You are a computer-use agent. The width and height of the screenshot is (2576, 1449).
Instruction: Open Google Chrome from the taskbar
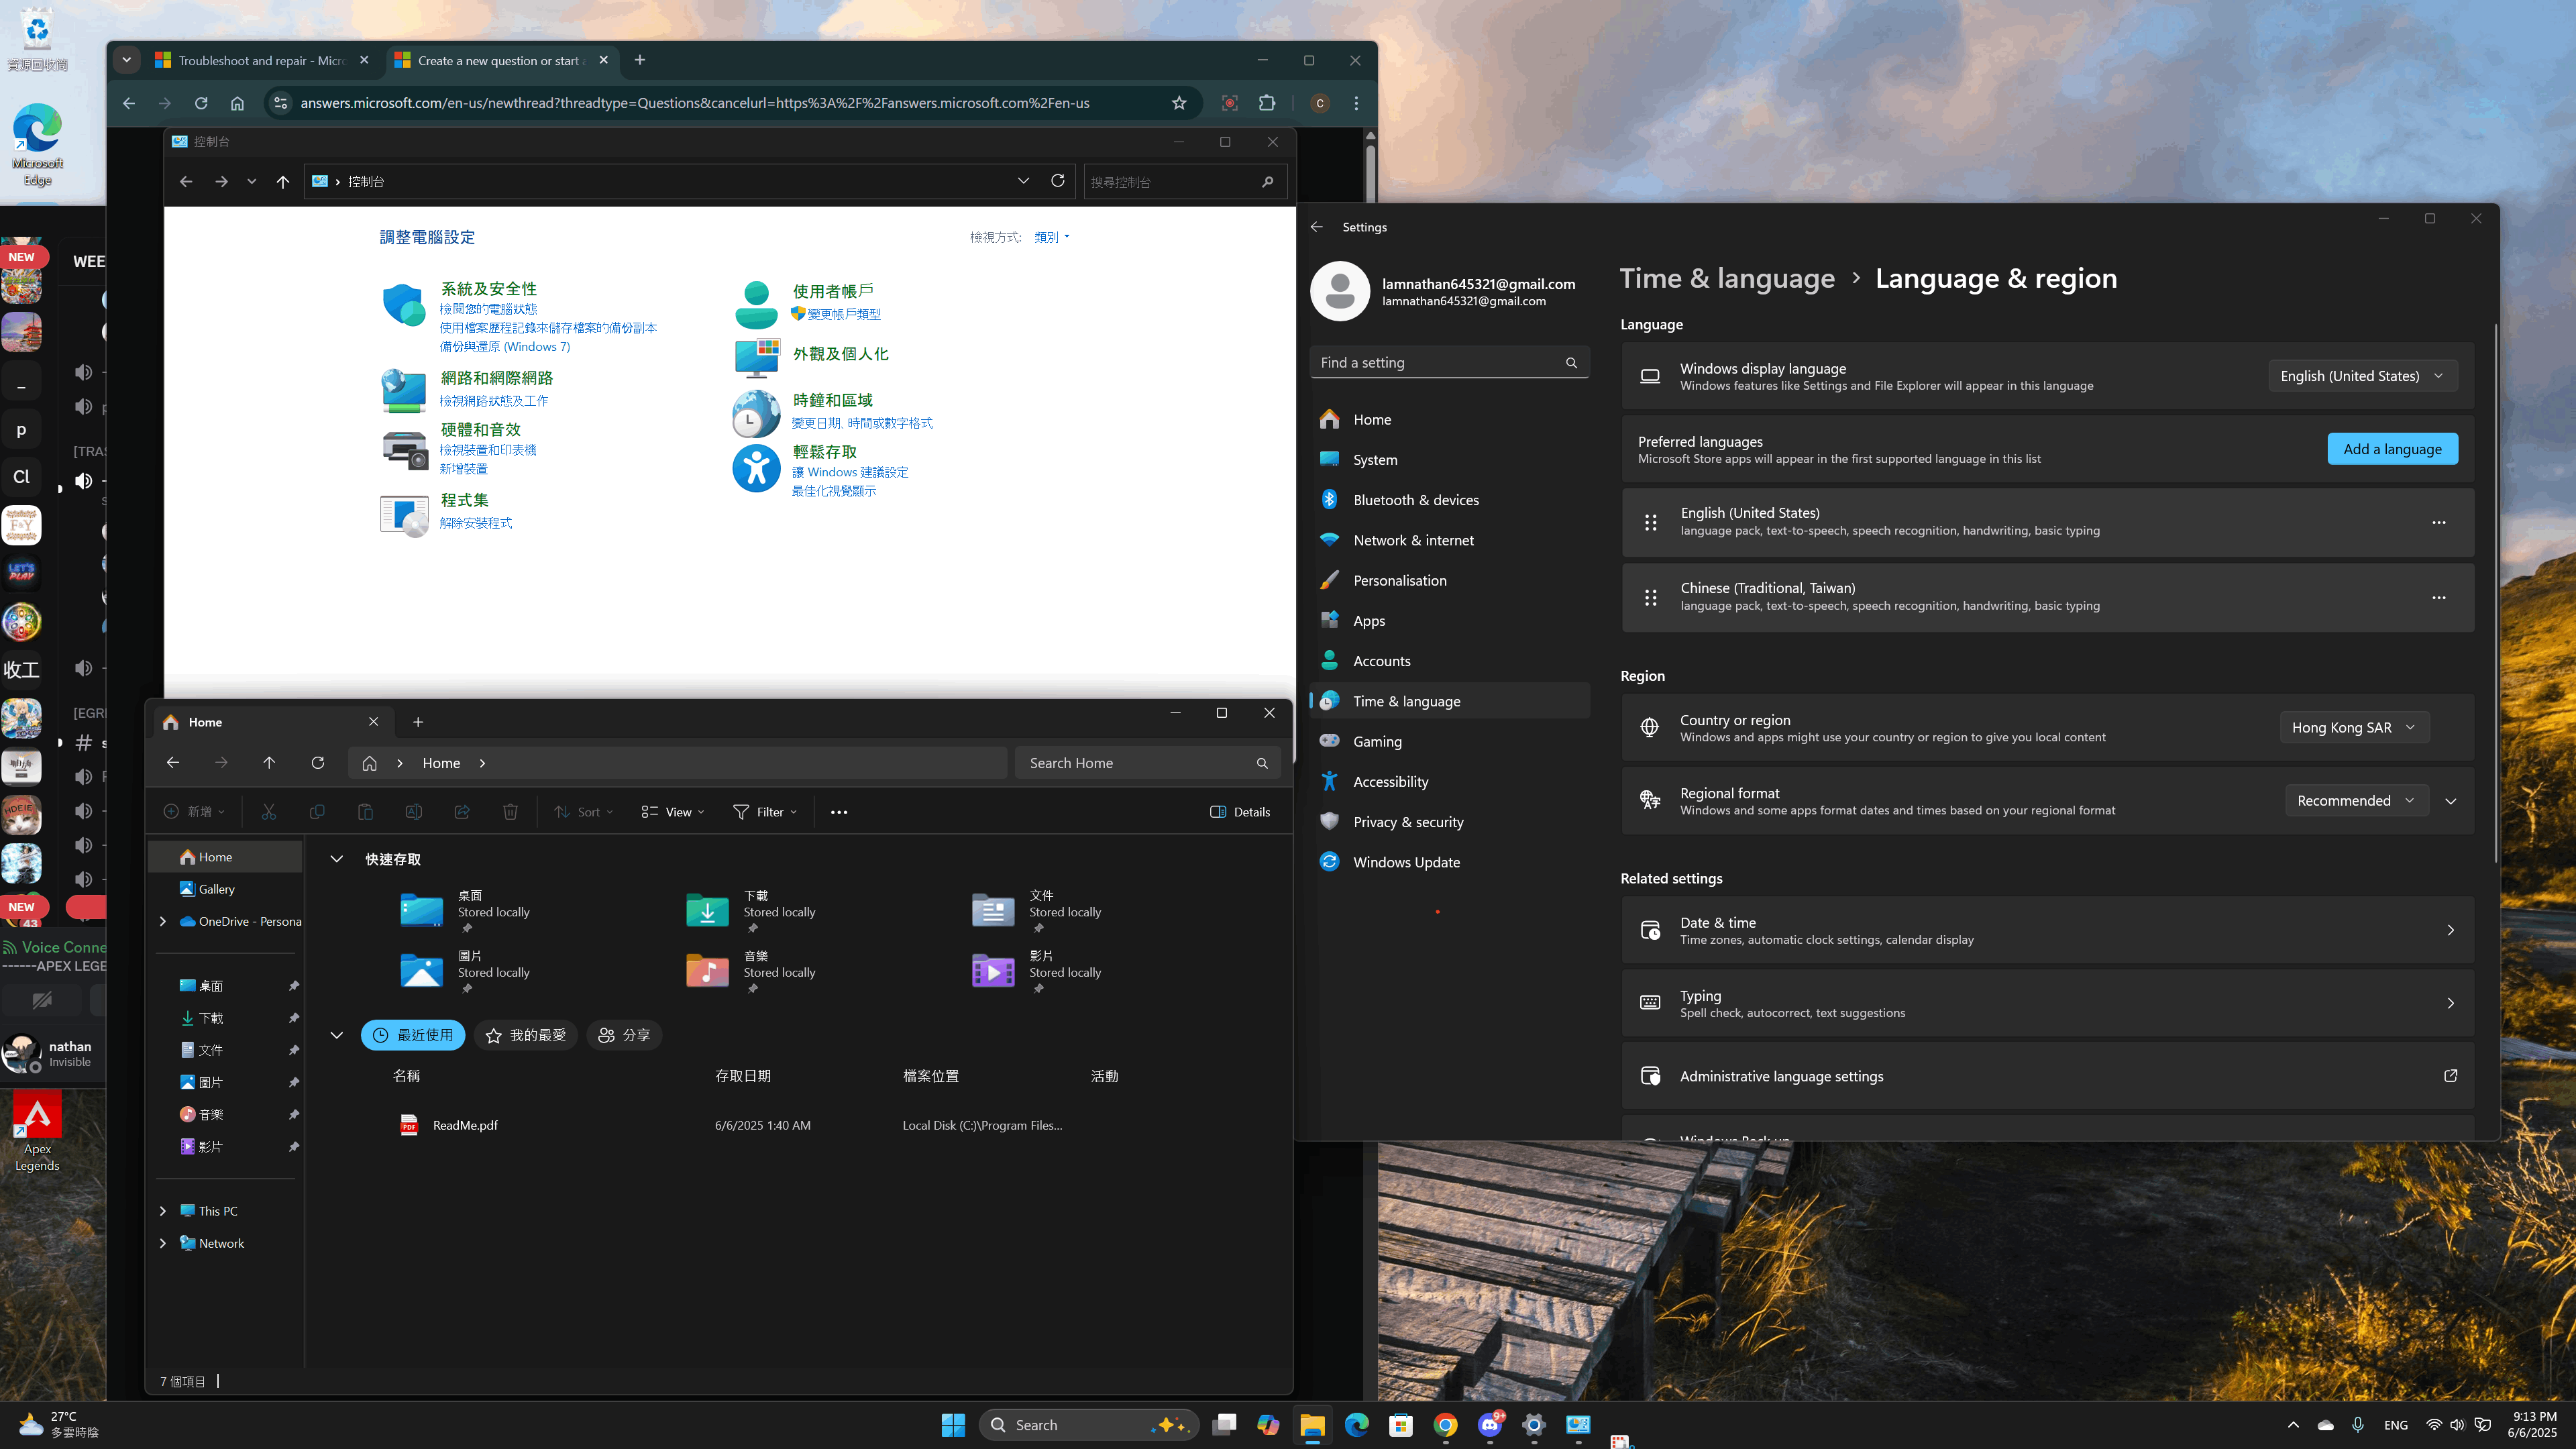click(1445, 1425)
